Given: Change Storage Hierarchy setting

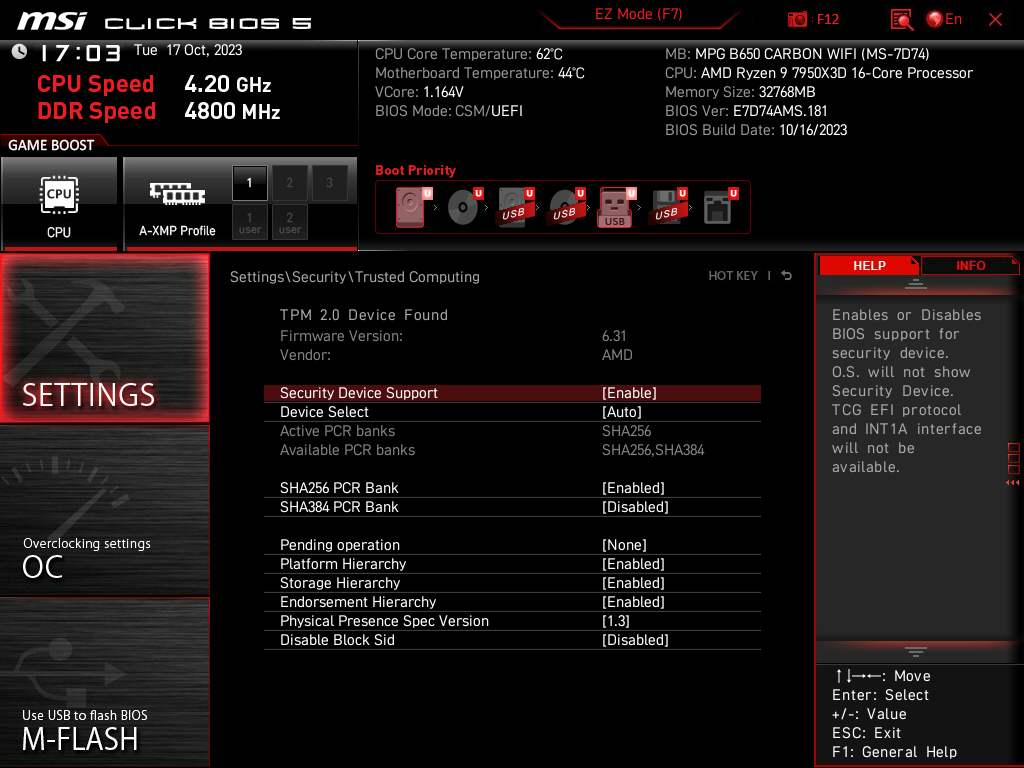Looking at the screenshot, I should [512, 583].
